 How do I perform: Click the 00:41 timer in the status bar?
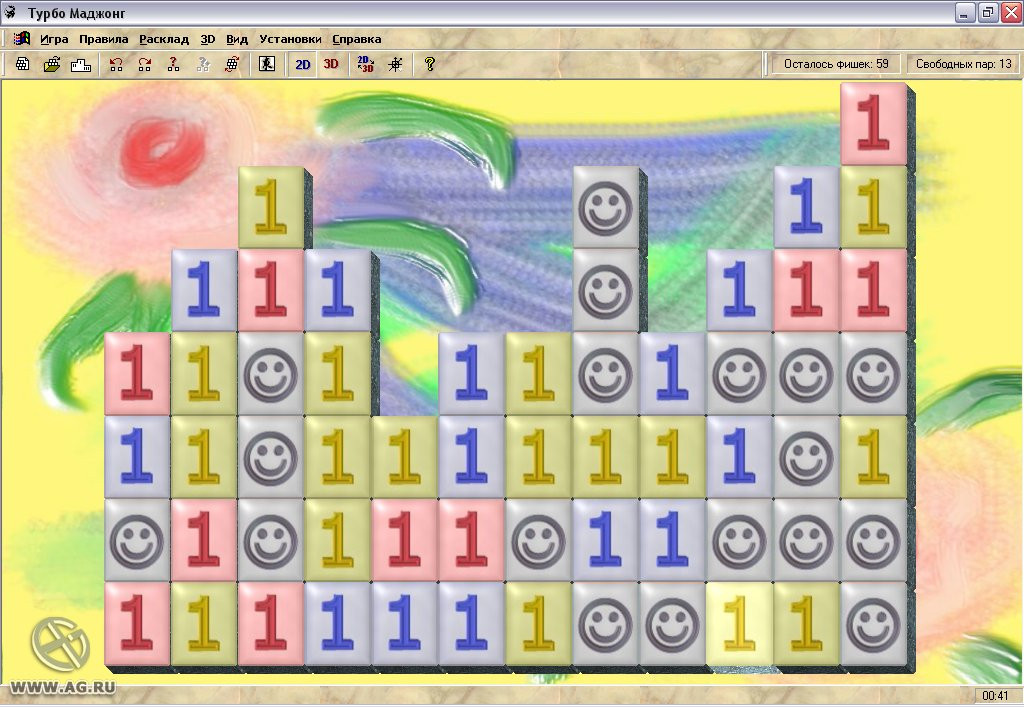pyautogui.click(x=995, y=696)
